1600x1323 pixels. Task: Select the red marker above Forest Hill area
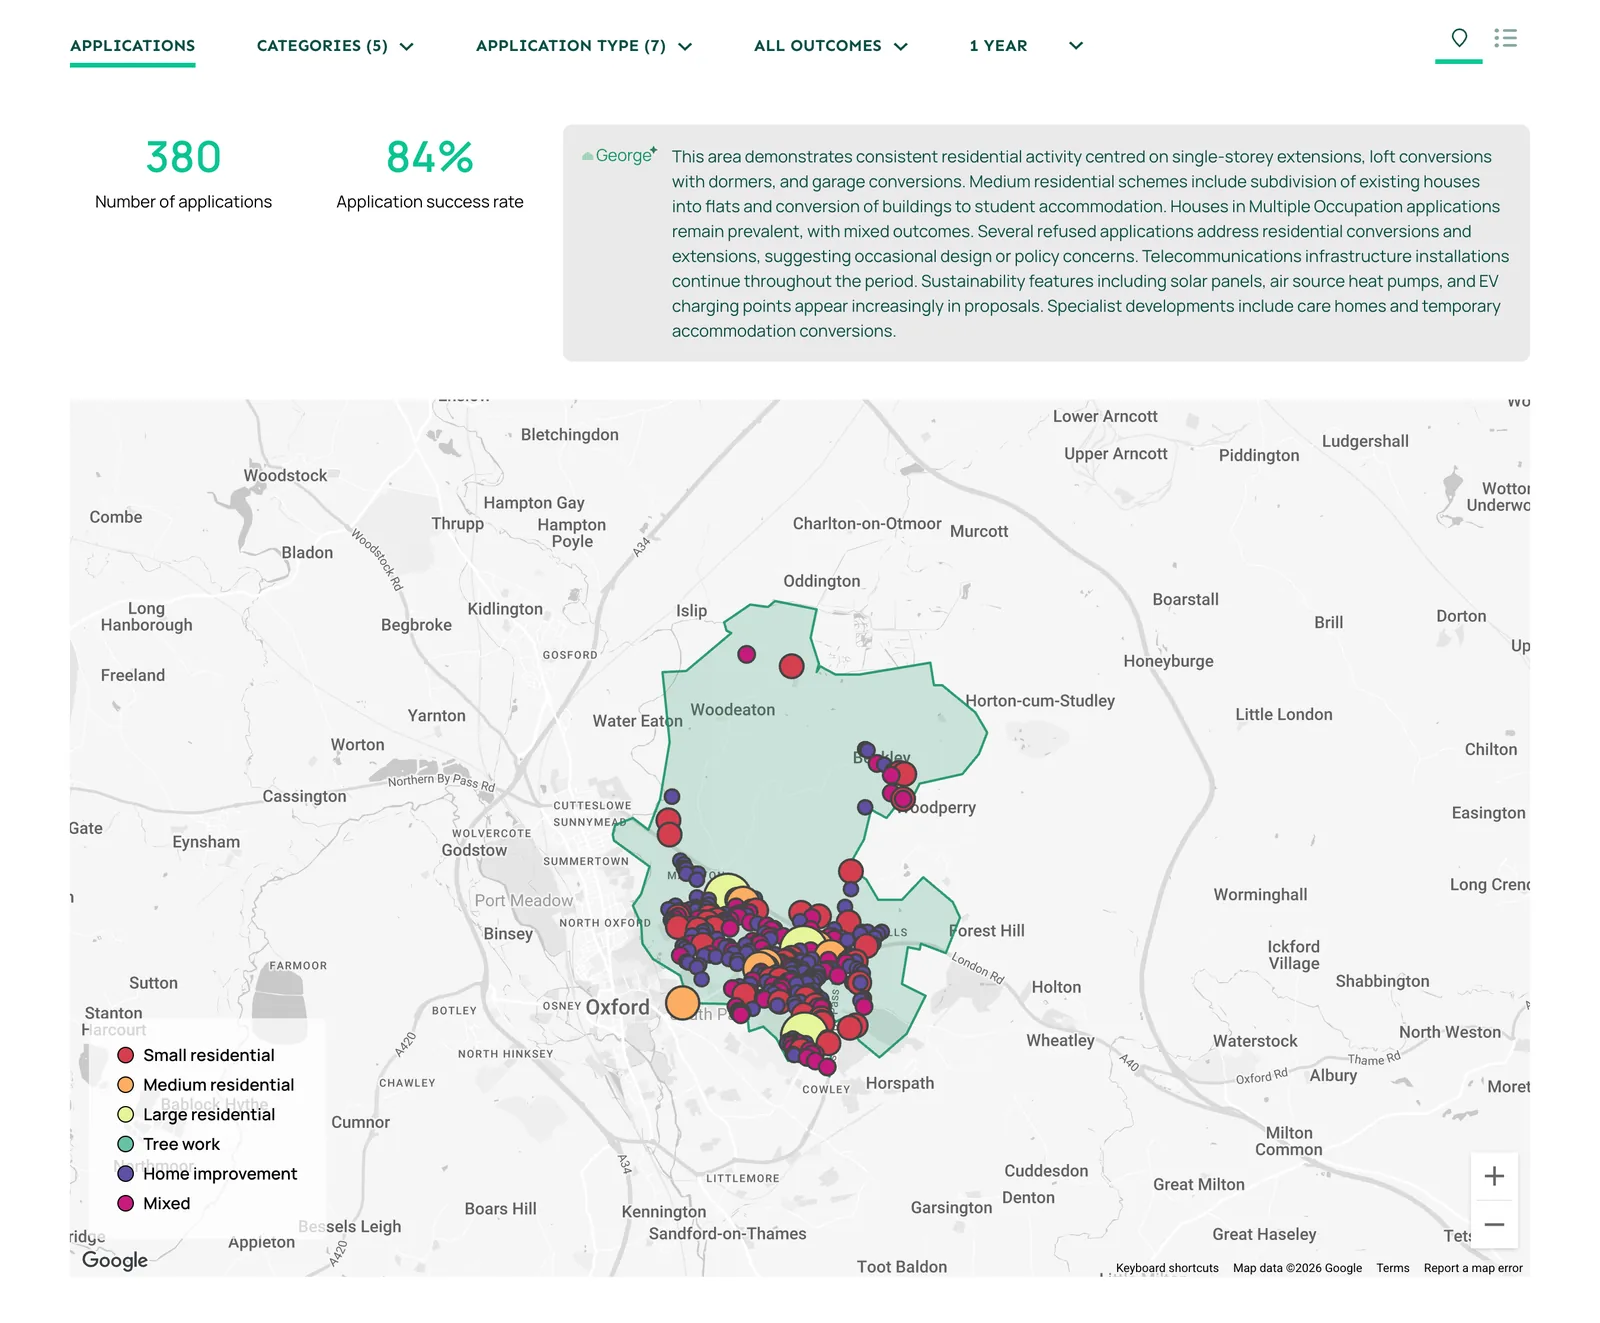[x=851, y=871]
